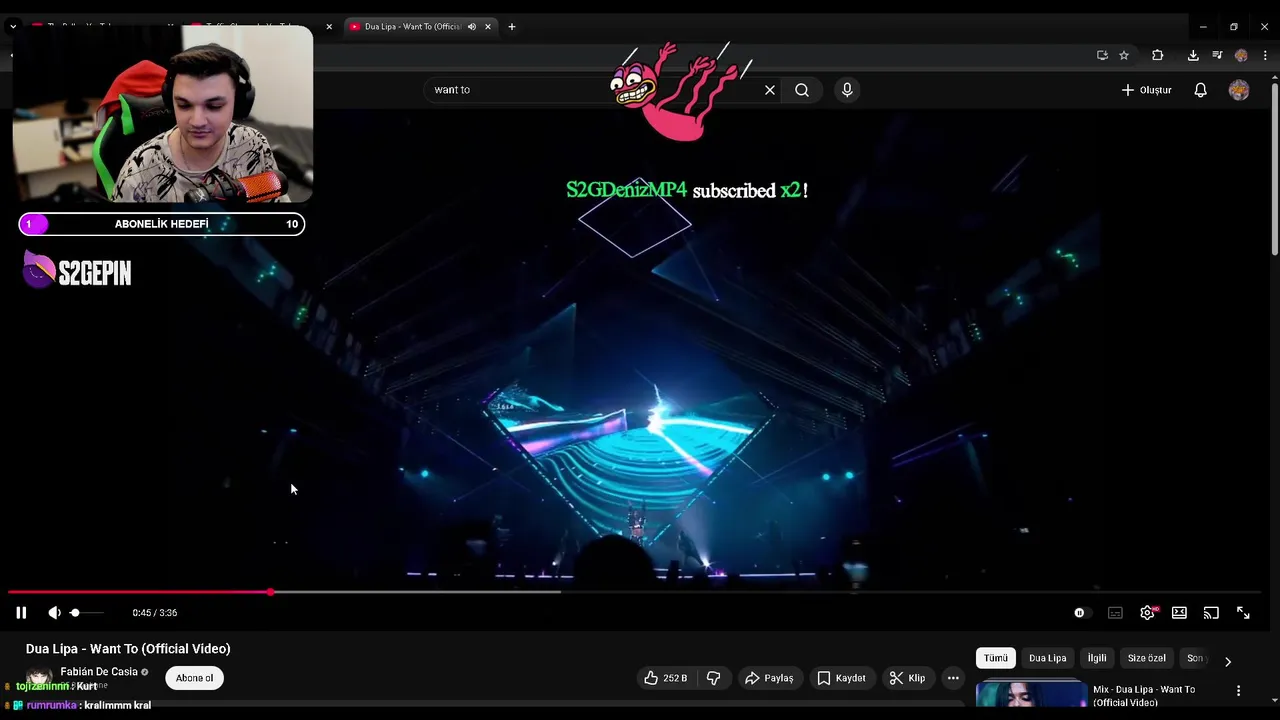Mute the tab via its audio icon

[472, 27]
